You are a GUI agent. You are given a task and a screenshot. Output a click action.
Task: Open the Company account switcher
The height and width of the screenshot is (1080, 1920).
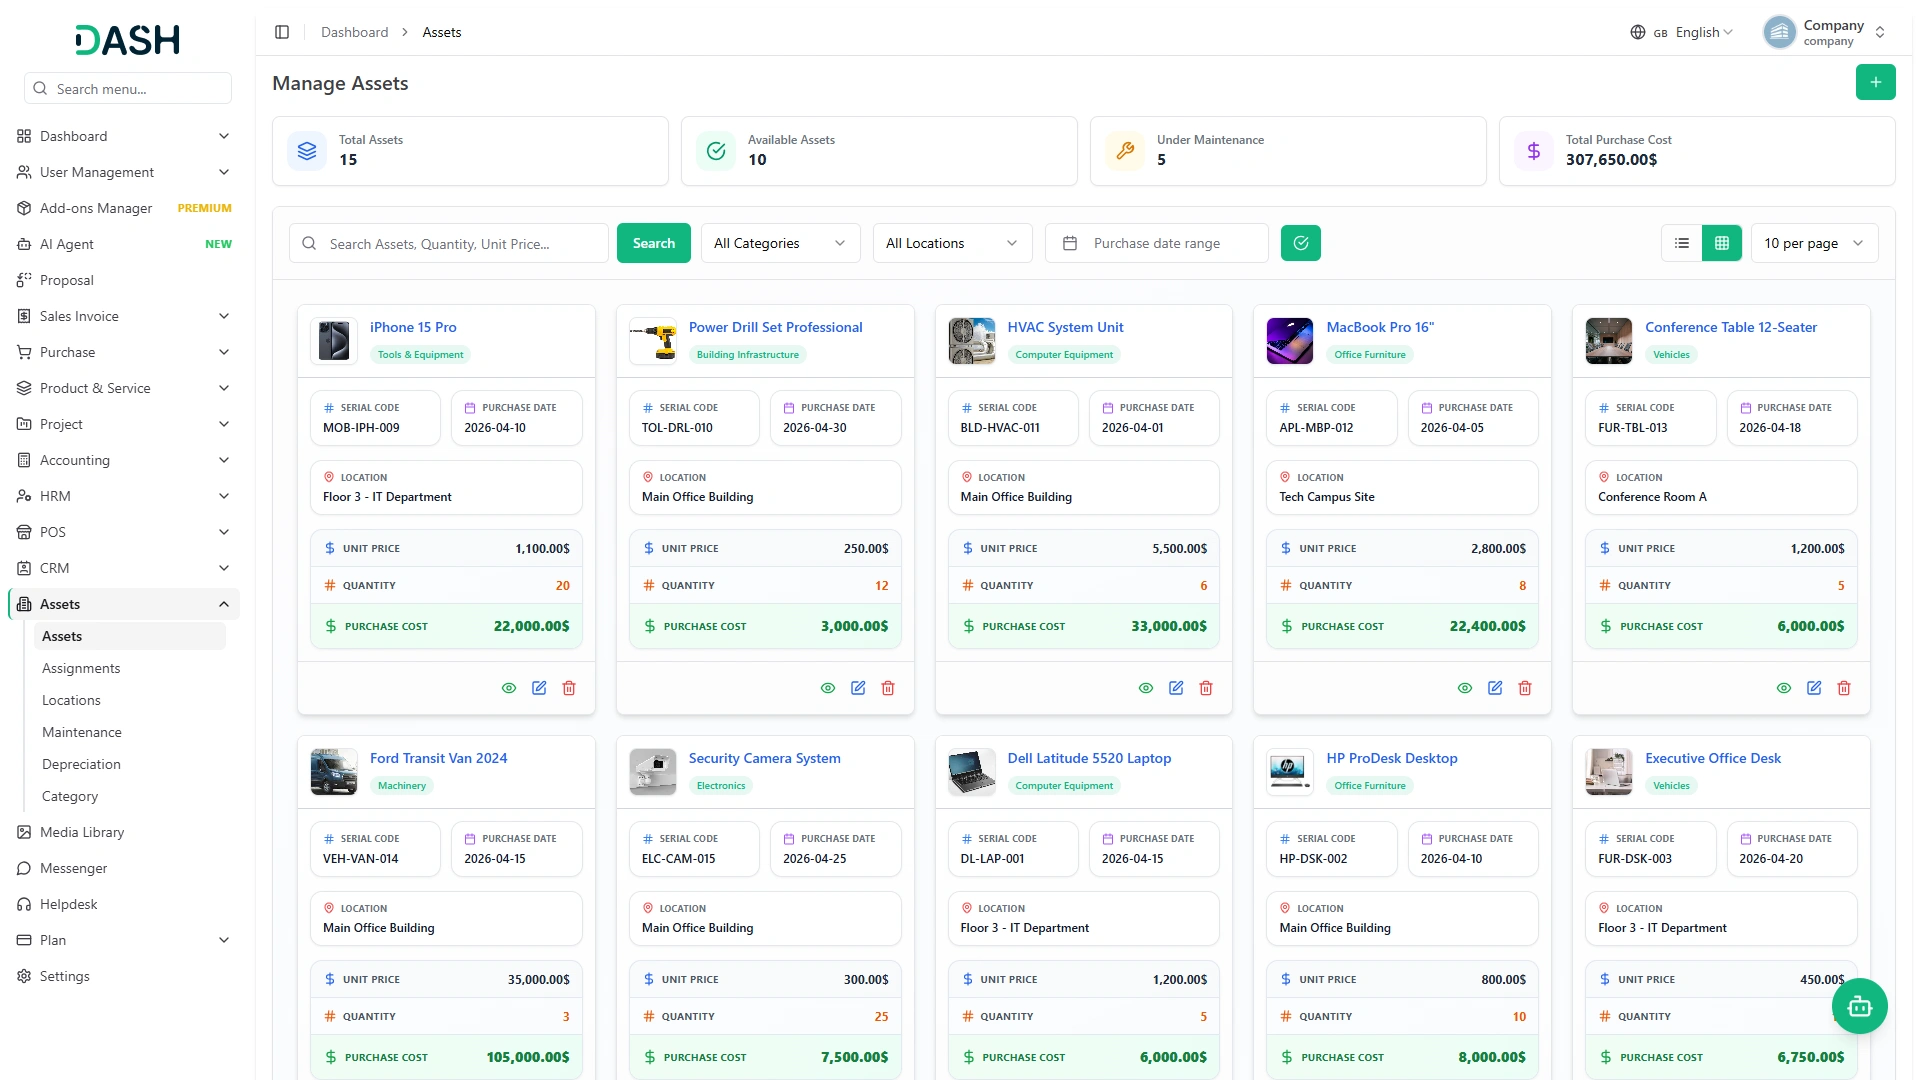1825,32
